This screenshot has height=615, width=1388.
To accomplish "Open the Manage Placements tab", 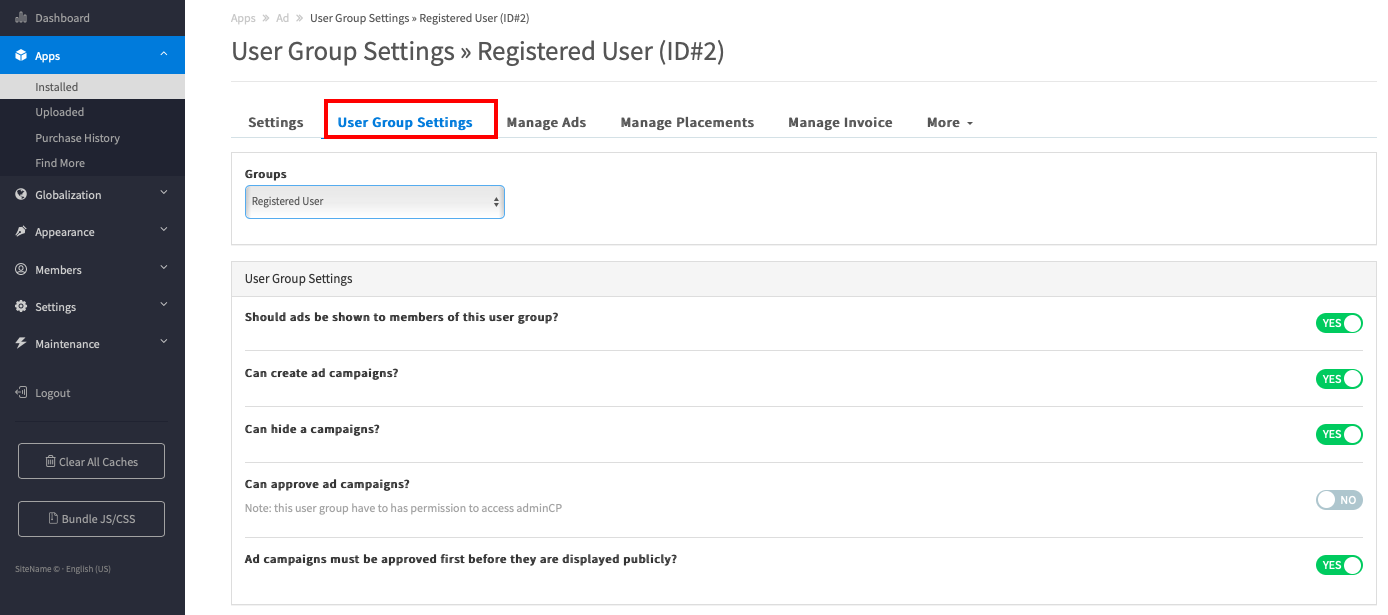I will (x=687, y=122).
